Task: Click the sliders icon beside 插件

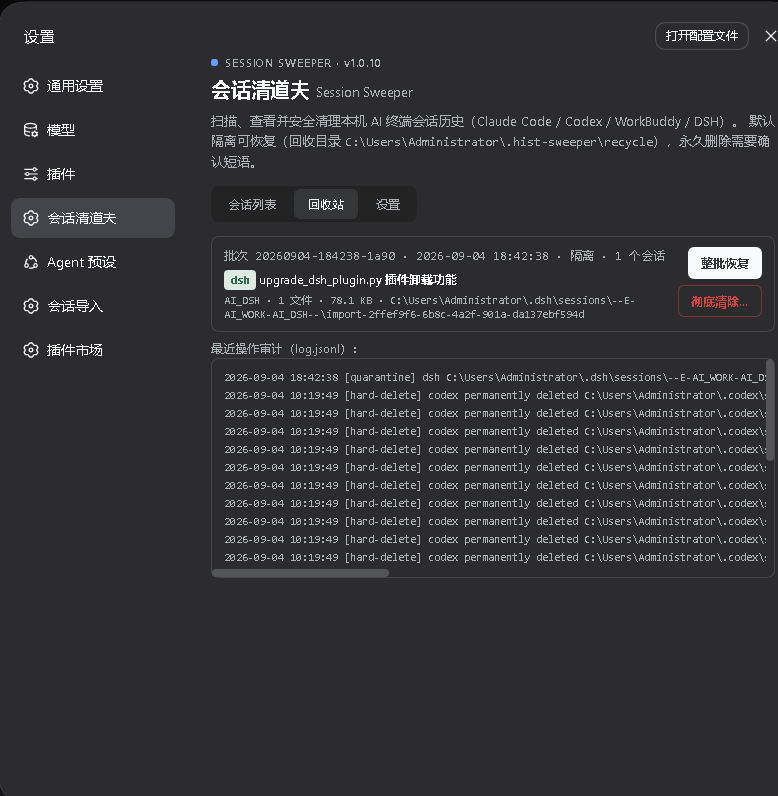Action: coord(31,174)
